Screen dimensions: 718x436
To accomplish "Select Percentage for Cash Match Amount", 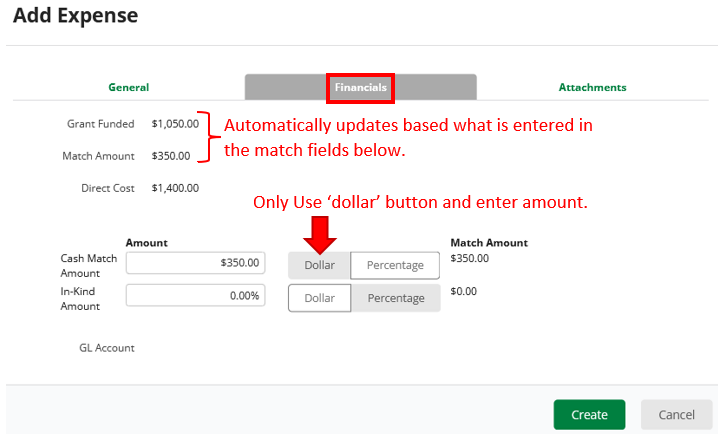I will click(395, 265).
